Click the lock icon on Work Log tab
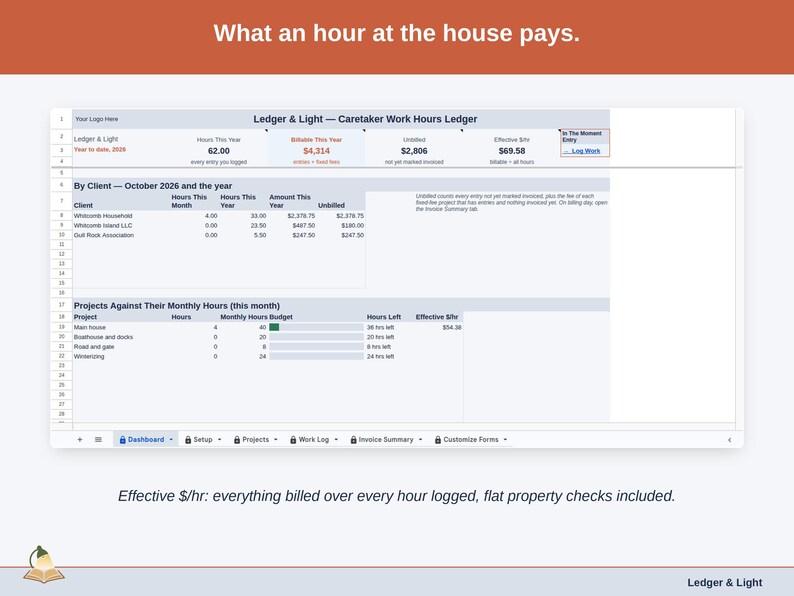Image resolution: width=794 pixels, height=596 pixels. (293, 440)
